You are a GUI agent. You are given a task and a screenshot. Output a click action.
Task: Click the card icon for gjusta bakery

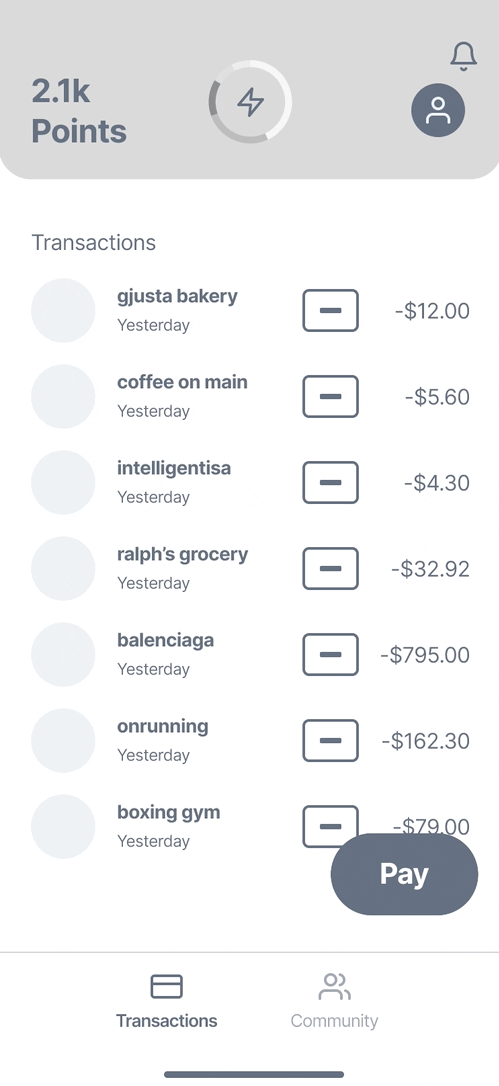pyautogui.click(x=331, y=310)
